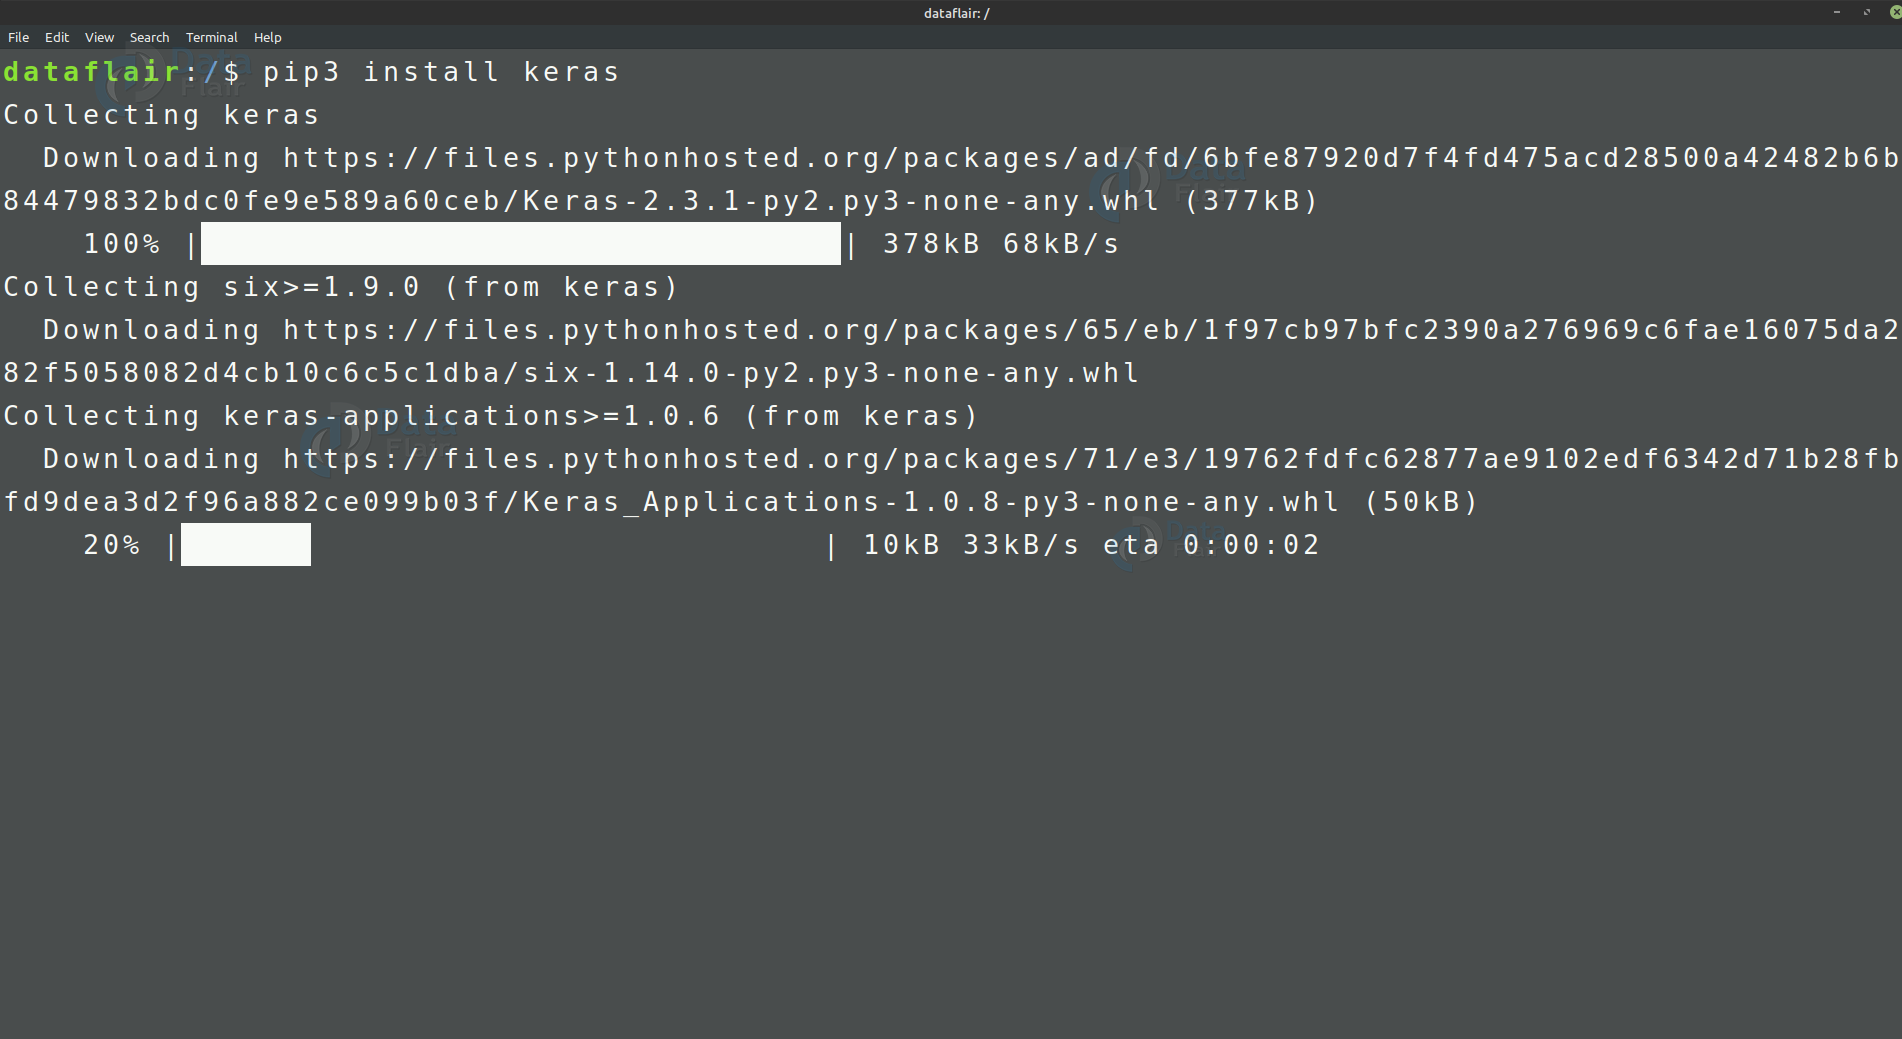Viewport: 1902px width, 1039px height.
Task: Minimize the terminal window
Action: 1837,12
